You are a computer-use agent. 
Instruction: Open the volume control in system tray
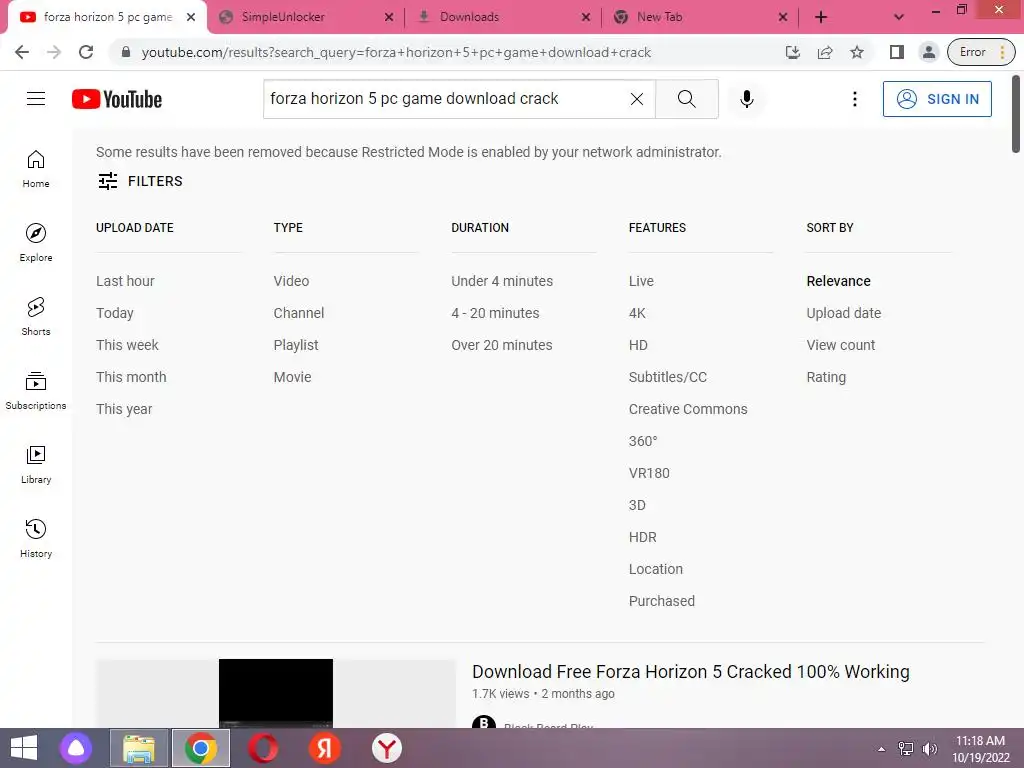929,748
